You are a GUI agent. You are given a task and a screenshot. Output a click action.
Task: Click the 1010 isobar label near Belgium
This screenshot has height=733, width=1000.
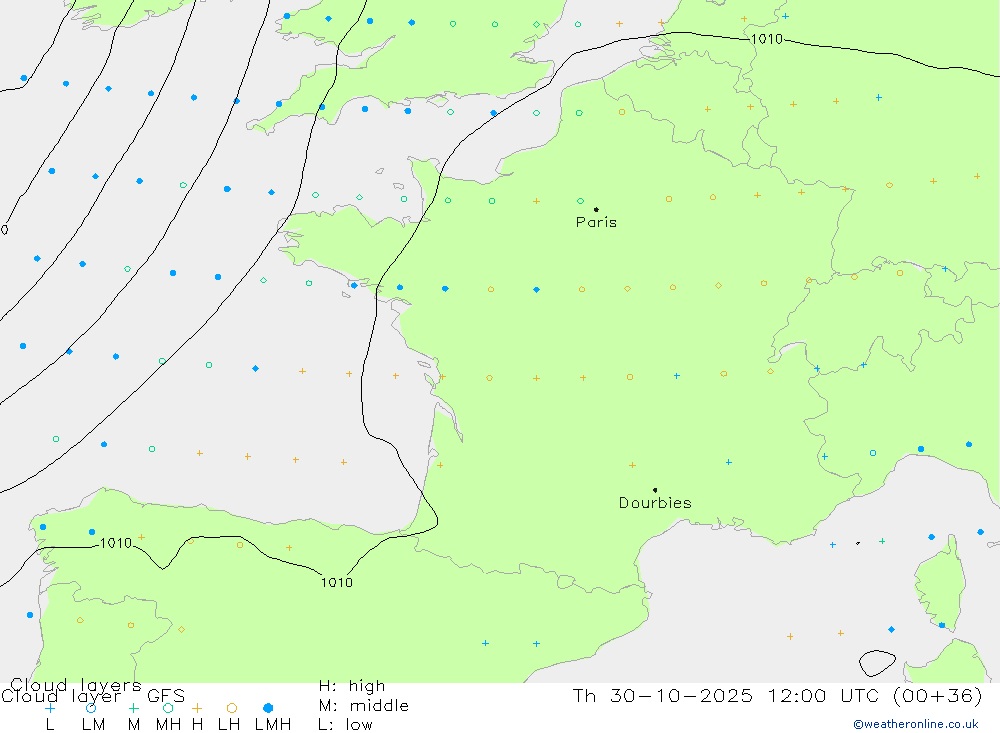[767, 40]
